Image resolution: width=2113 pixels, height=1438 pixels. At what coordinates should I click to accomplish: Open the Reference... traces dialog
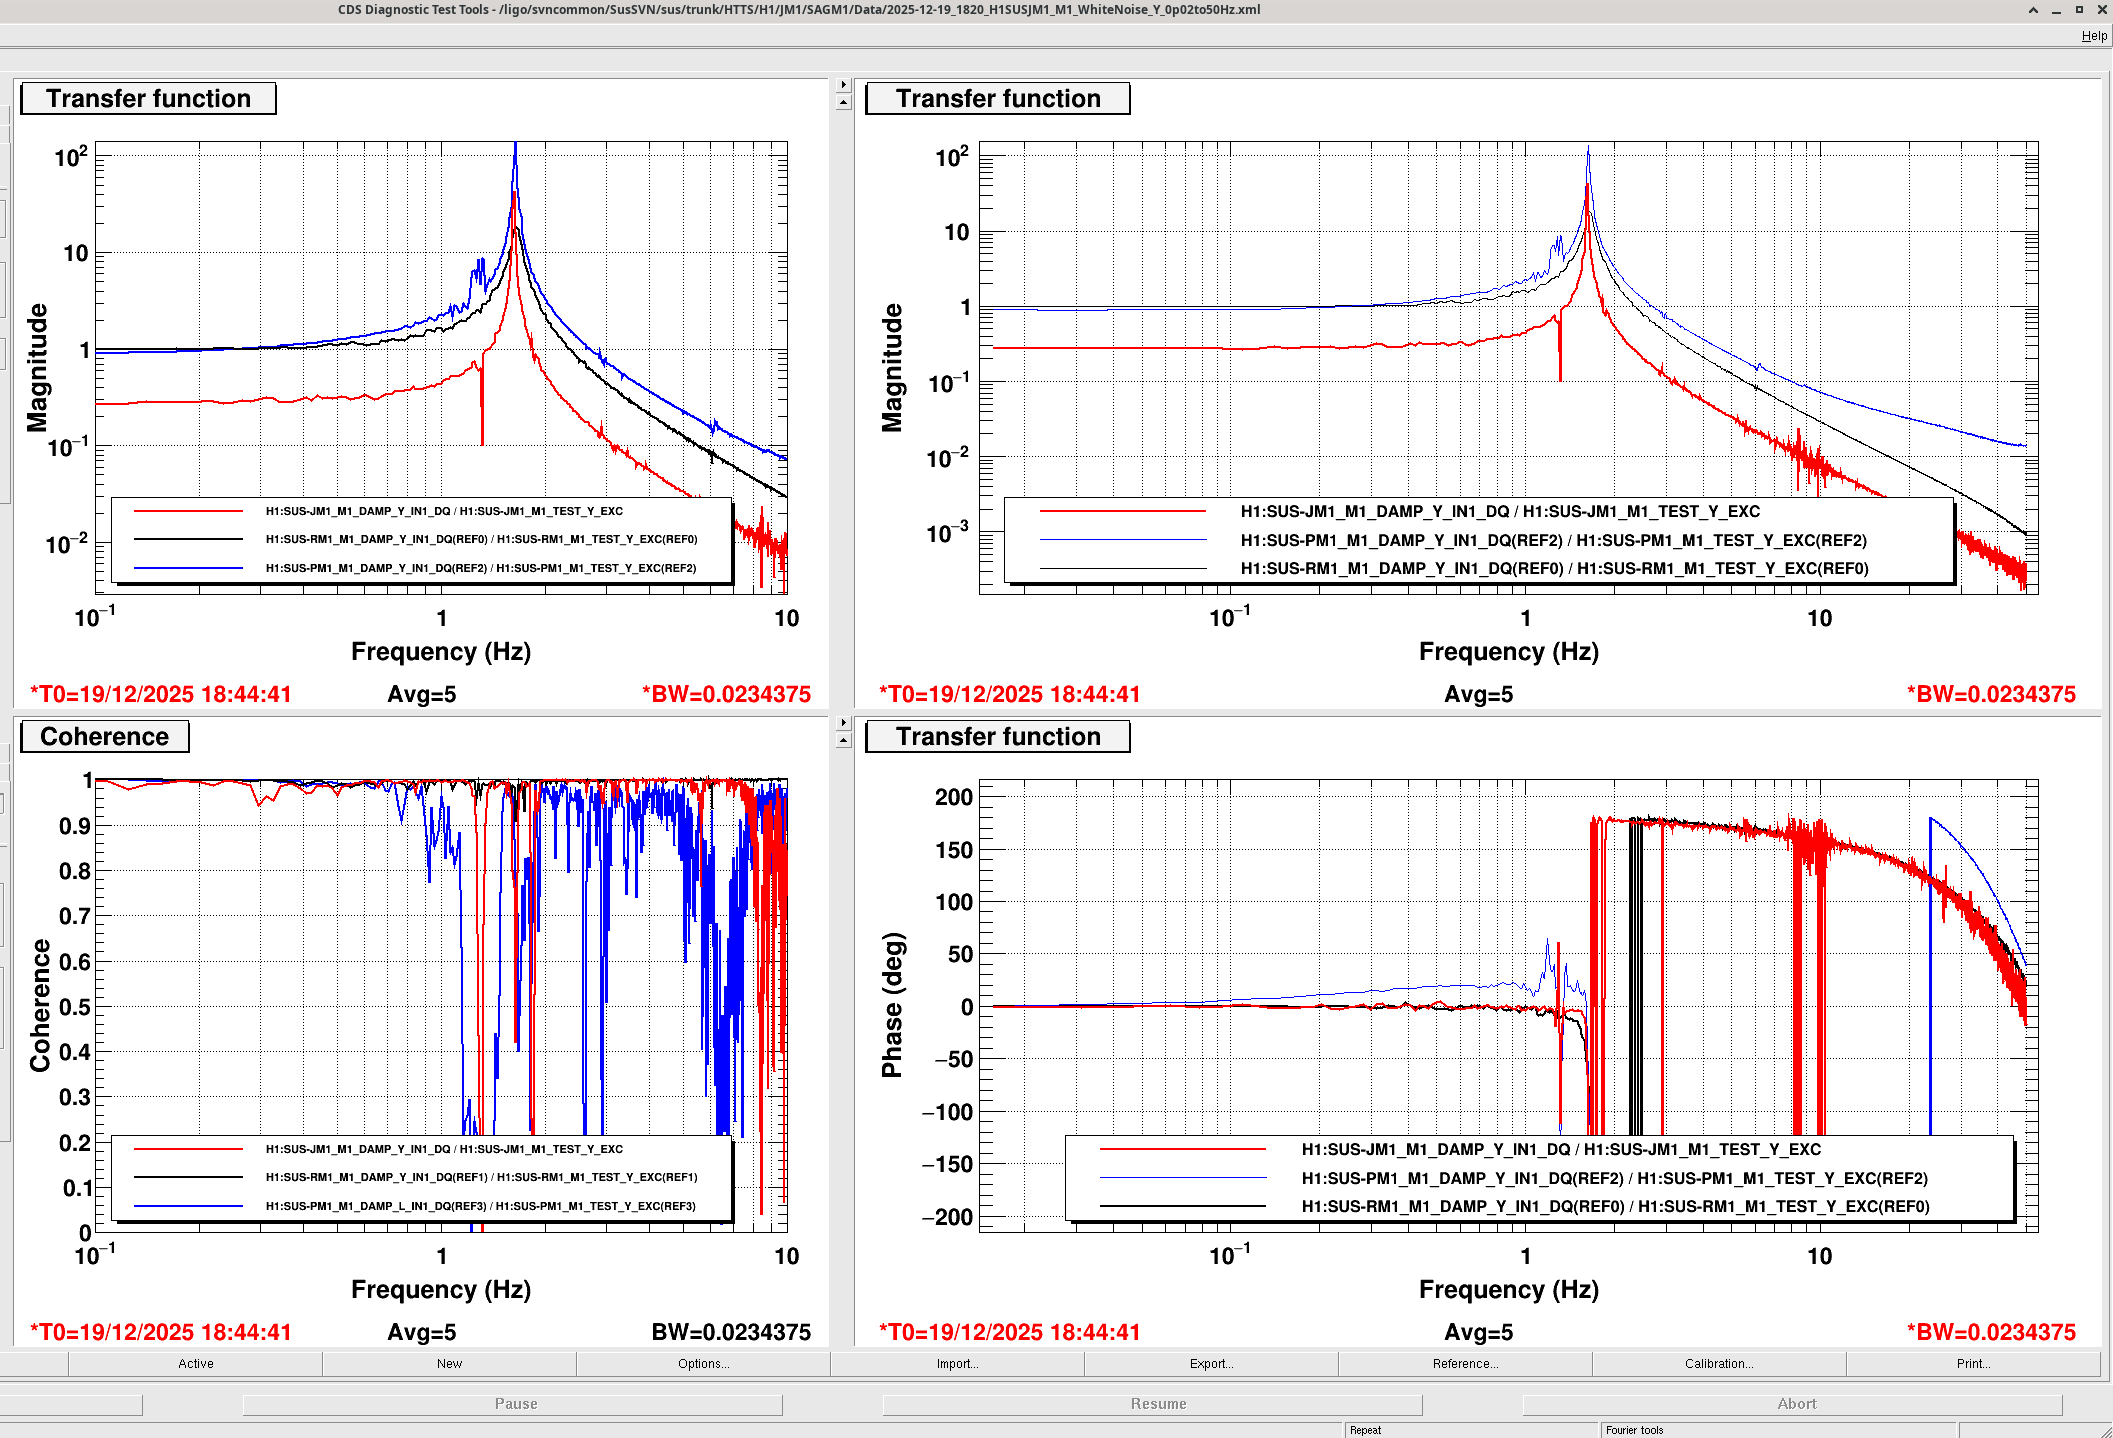(x=1465, y=1364)
